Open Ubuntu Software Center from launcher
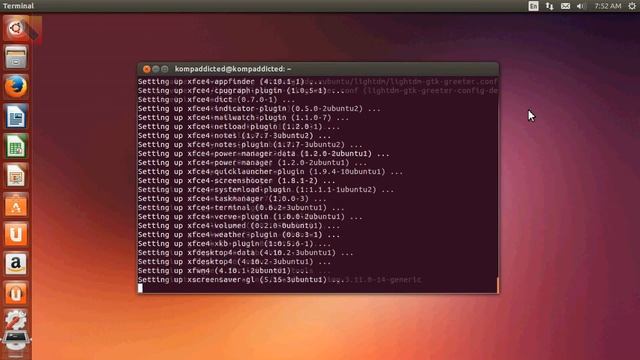 coord(16,205)
